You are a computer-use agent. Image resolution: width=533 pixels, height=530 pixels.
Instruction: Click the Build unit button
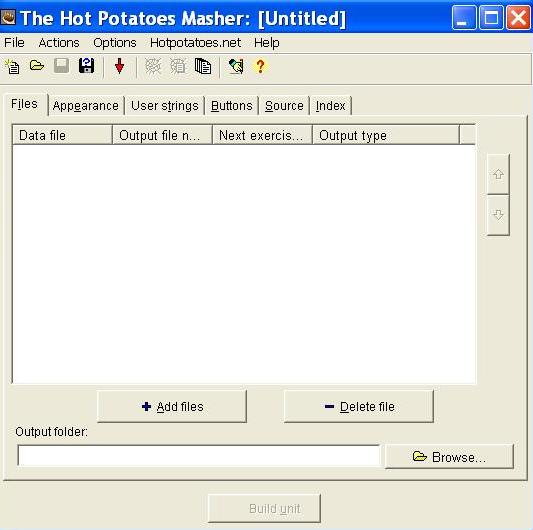pyautogui.click(x=264, y=509)
